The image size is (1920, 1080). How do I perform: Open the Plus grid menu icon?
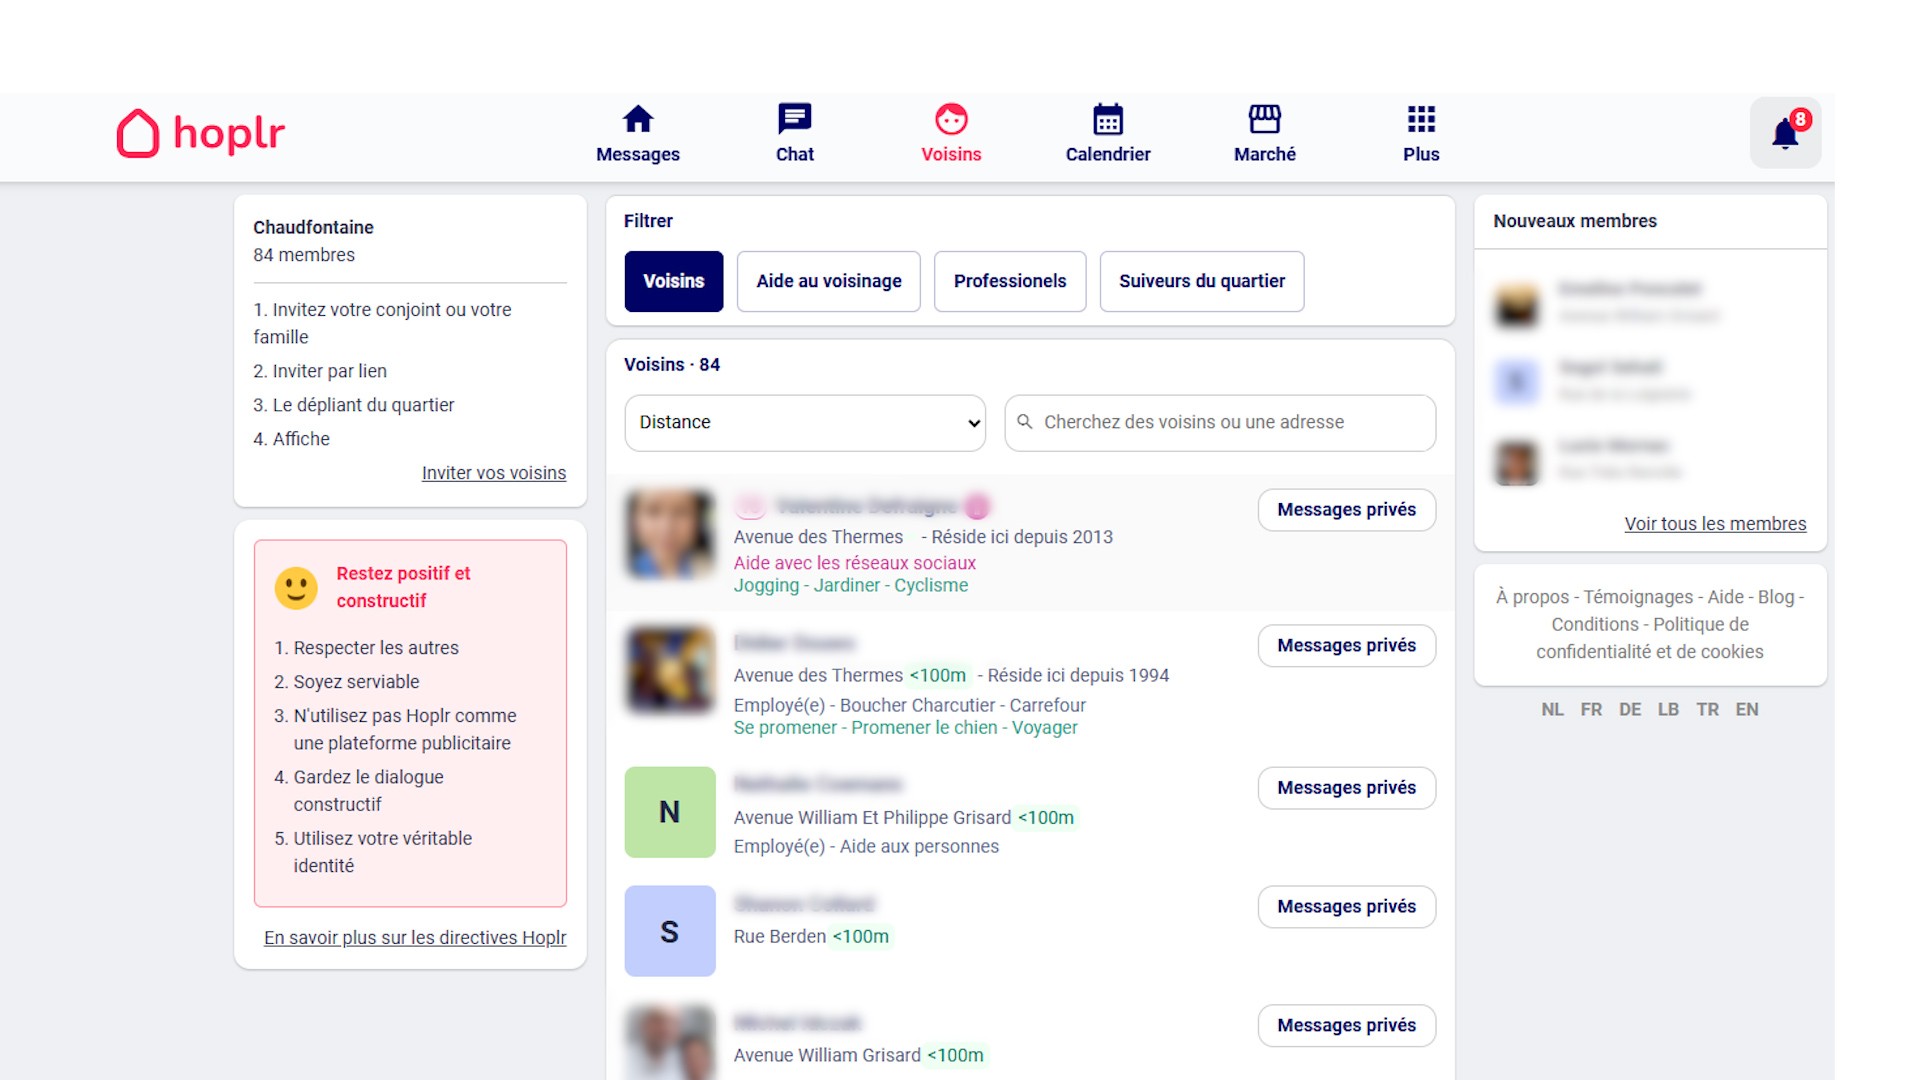coord(1420,120)
